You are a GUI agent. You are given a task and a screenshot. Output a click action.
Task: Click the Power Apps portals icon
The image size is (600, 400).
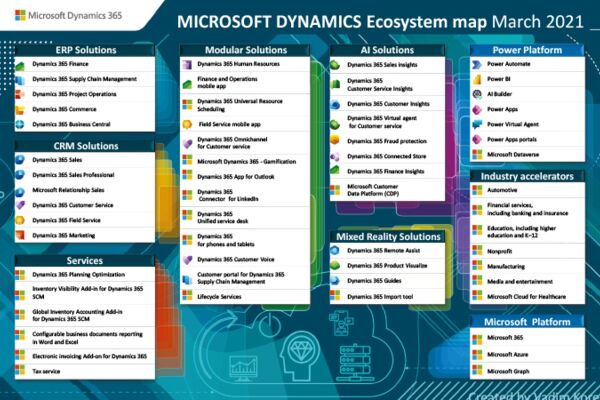click(x=477, y=139)
